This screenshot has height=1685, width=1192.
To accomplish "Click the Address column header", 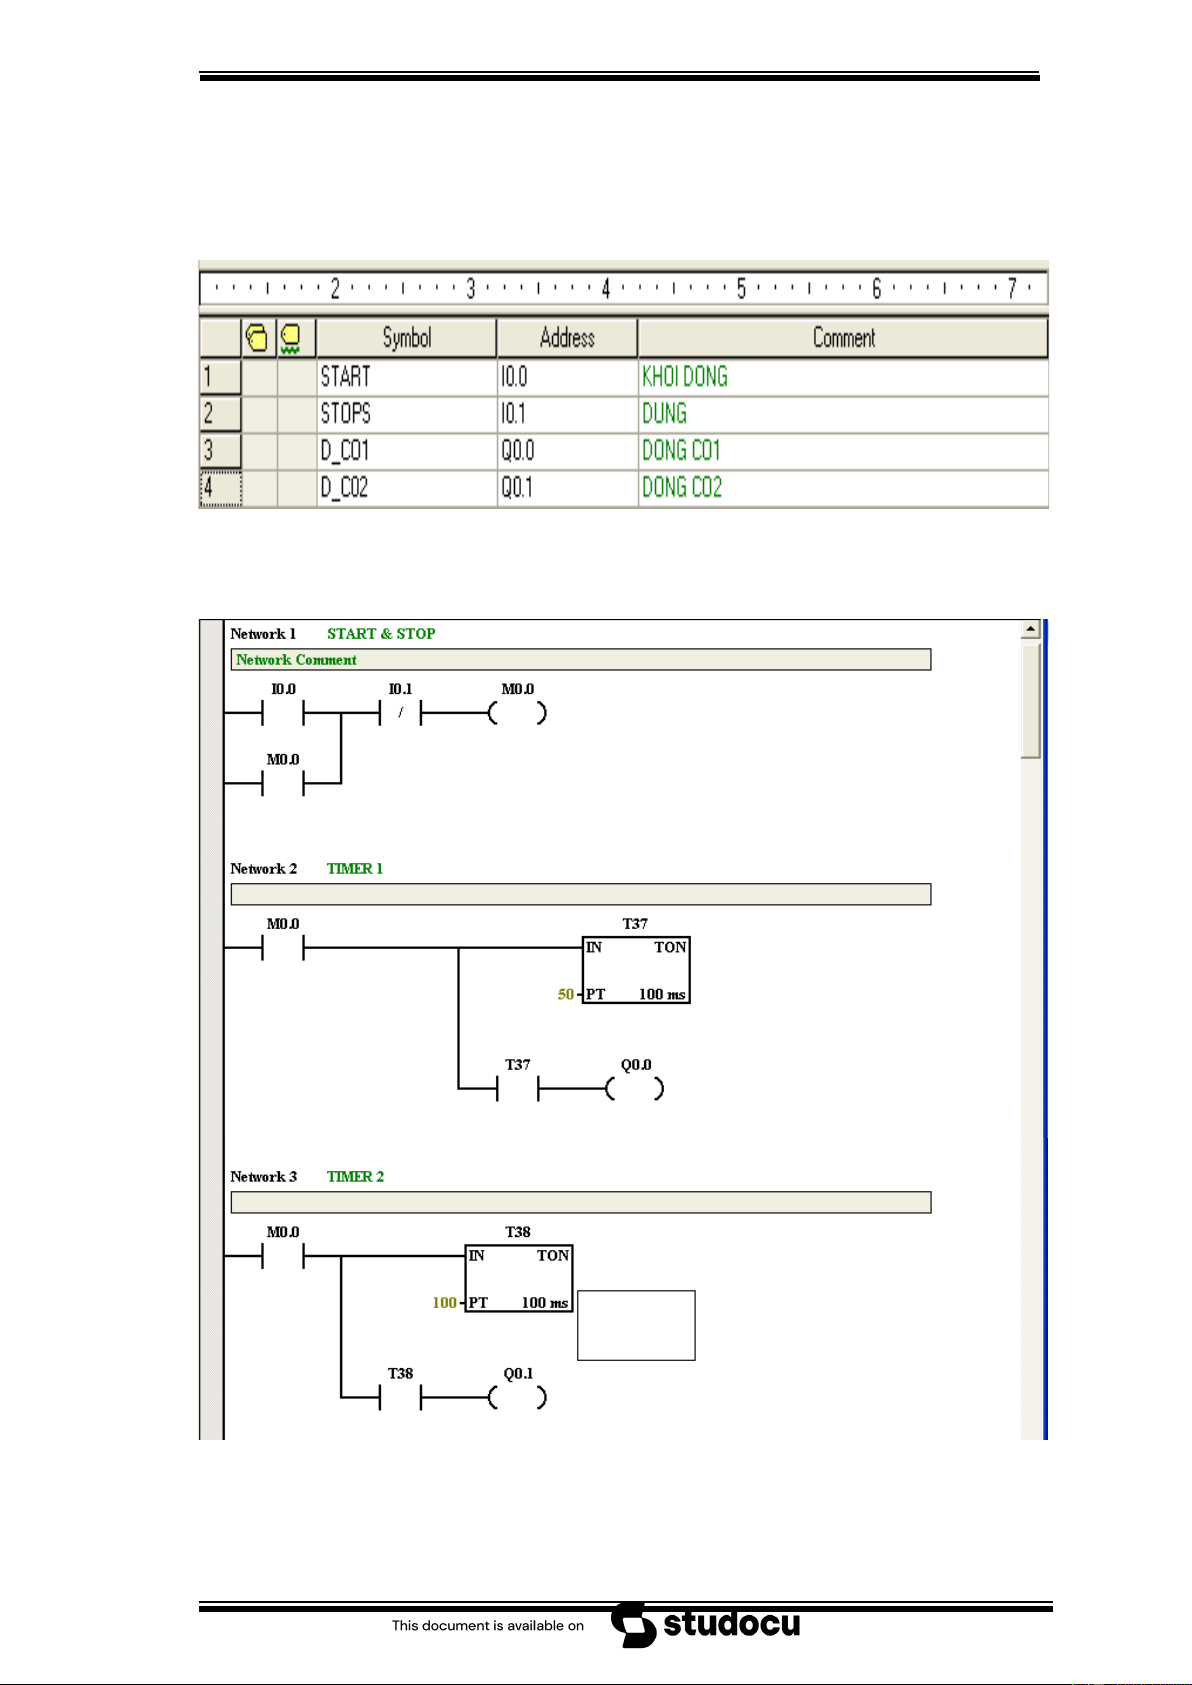I will tap(567, 338).
